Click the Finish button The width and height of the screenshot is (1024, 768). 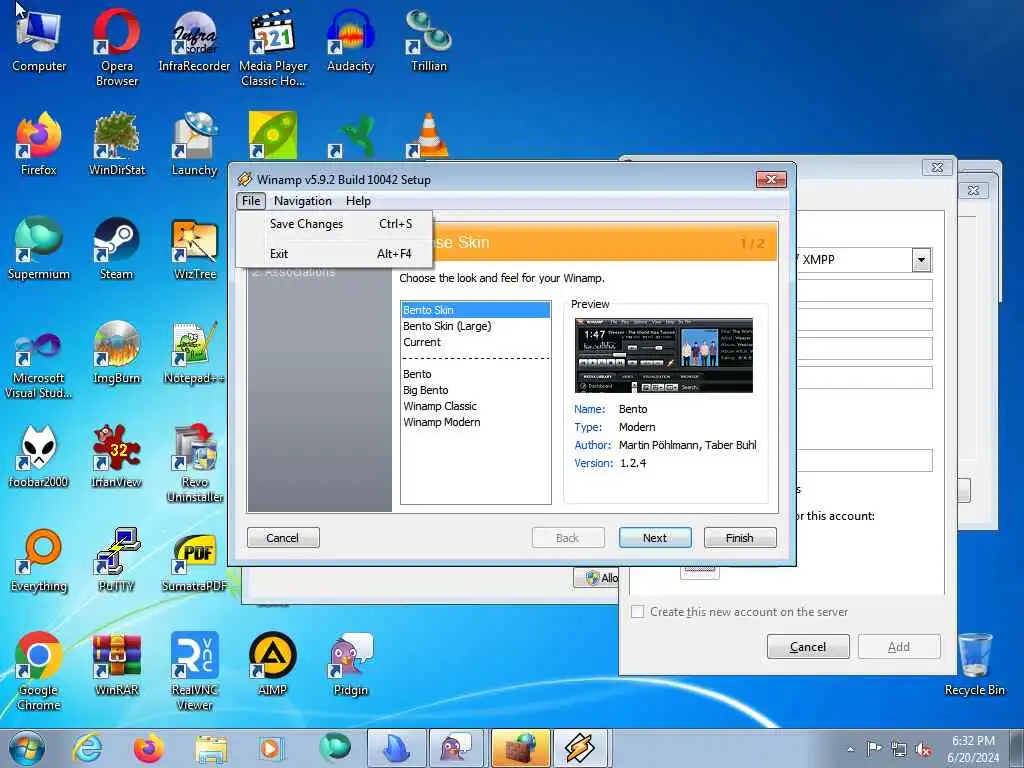pyautogui.click(x=740, y=538)
